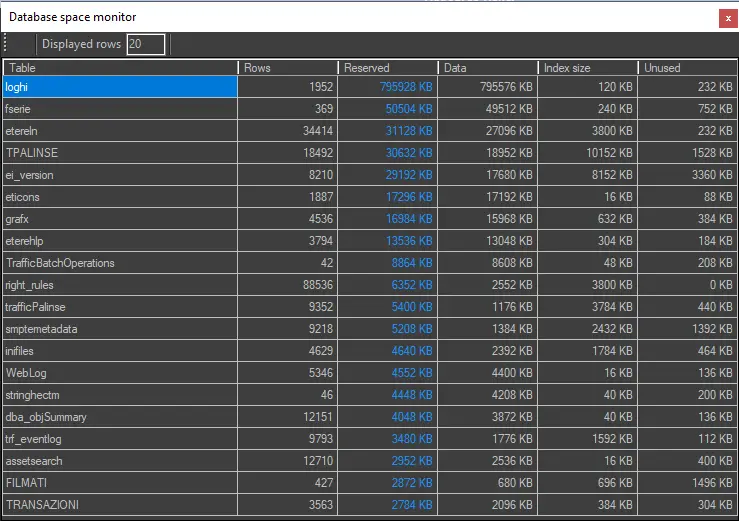Click the toolbar grip handle
The image size is (739, 521).
[6, 44]
